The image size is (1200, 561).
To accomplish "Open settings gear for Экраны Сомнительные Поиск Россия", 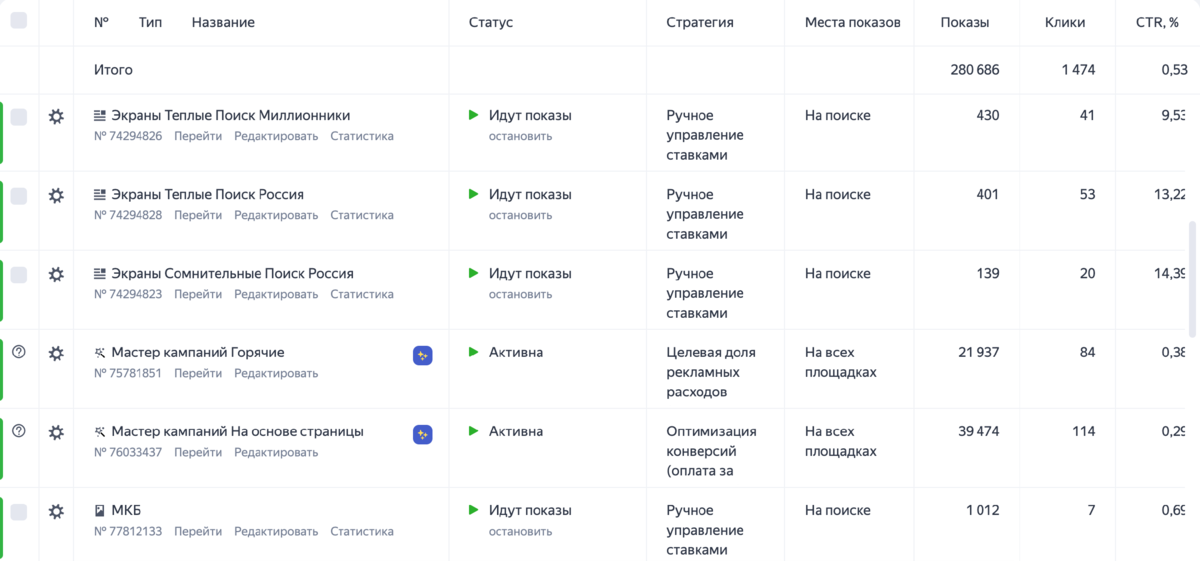I will [56, 274].
